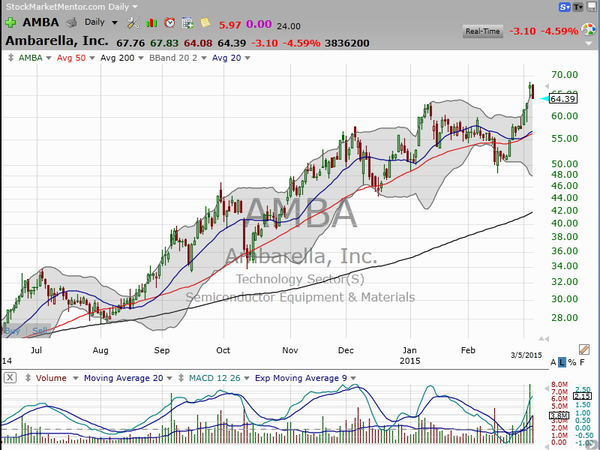Click the Buy link at chart bottom left

tap(12, 331)
